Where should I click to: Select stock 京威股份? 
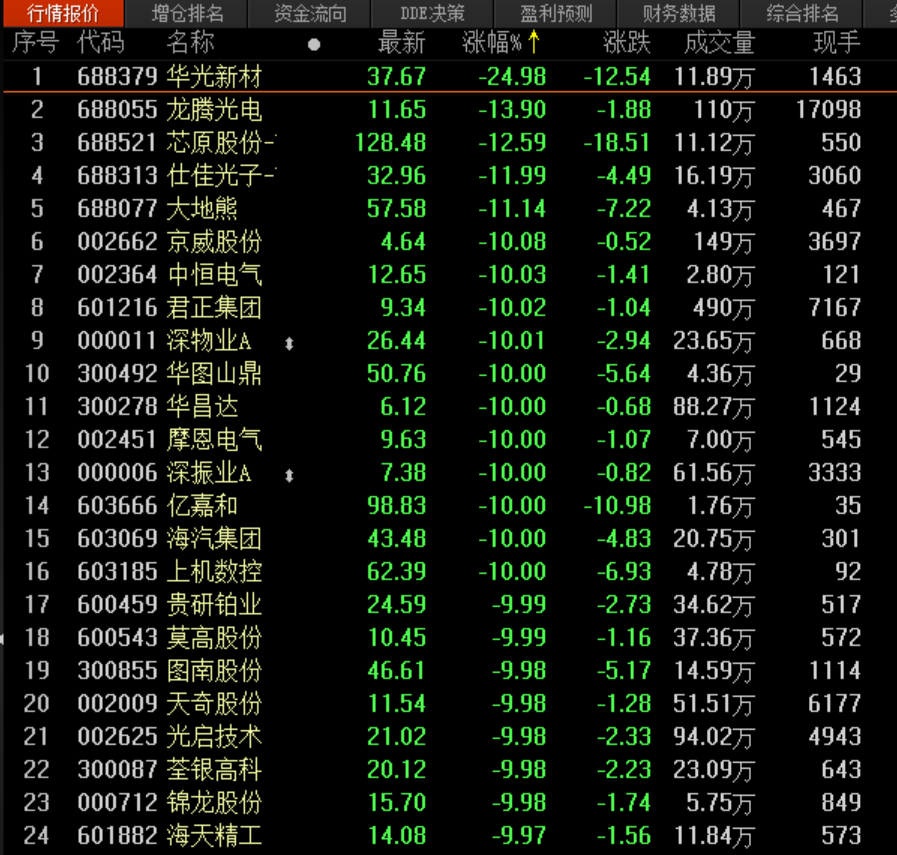[214, 242]
